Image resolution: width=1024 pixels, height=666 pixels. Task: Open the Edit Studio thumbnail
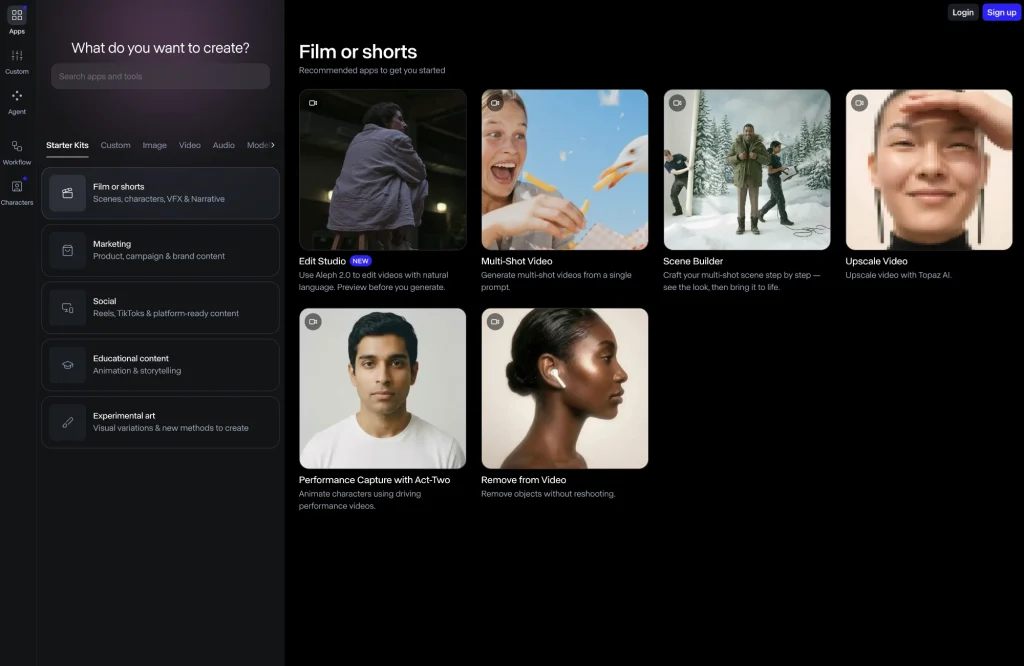(x=383, y=170)
